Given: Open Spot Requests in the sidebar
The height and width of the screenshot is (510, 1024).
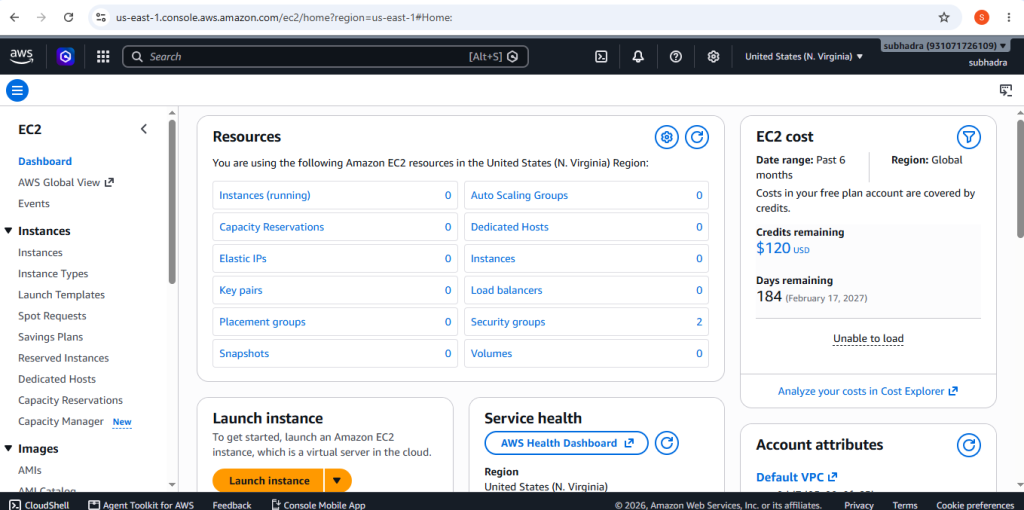Looking at the screenshot, I should [52, 316].
